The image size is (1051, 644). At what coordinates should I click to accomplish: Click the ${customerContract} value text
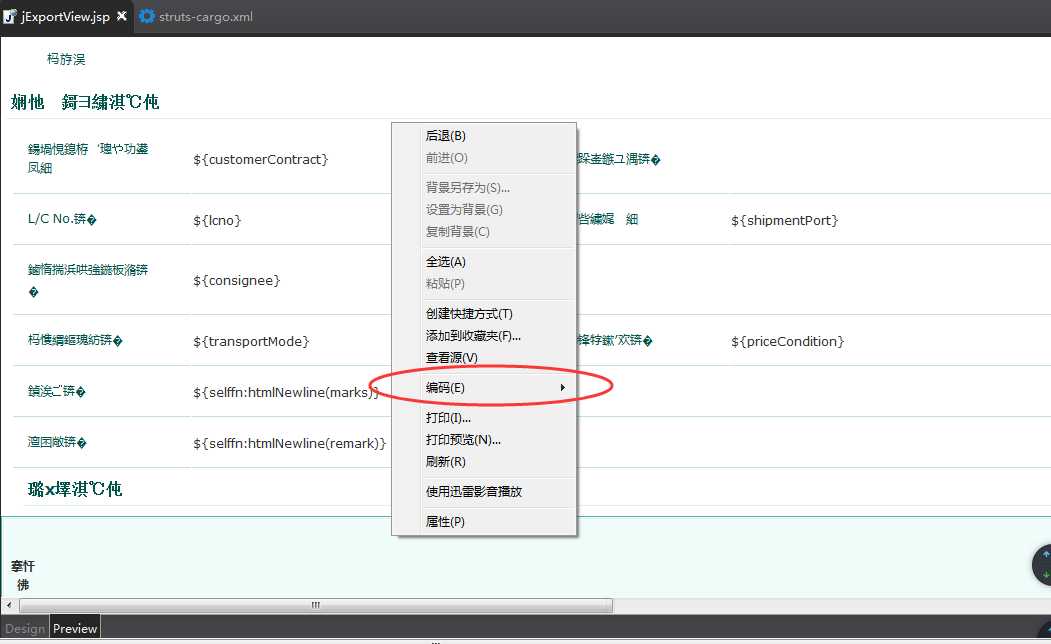point(261,159)
